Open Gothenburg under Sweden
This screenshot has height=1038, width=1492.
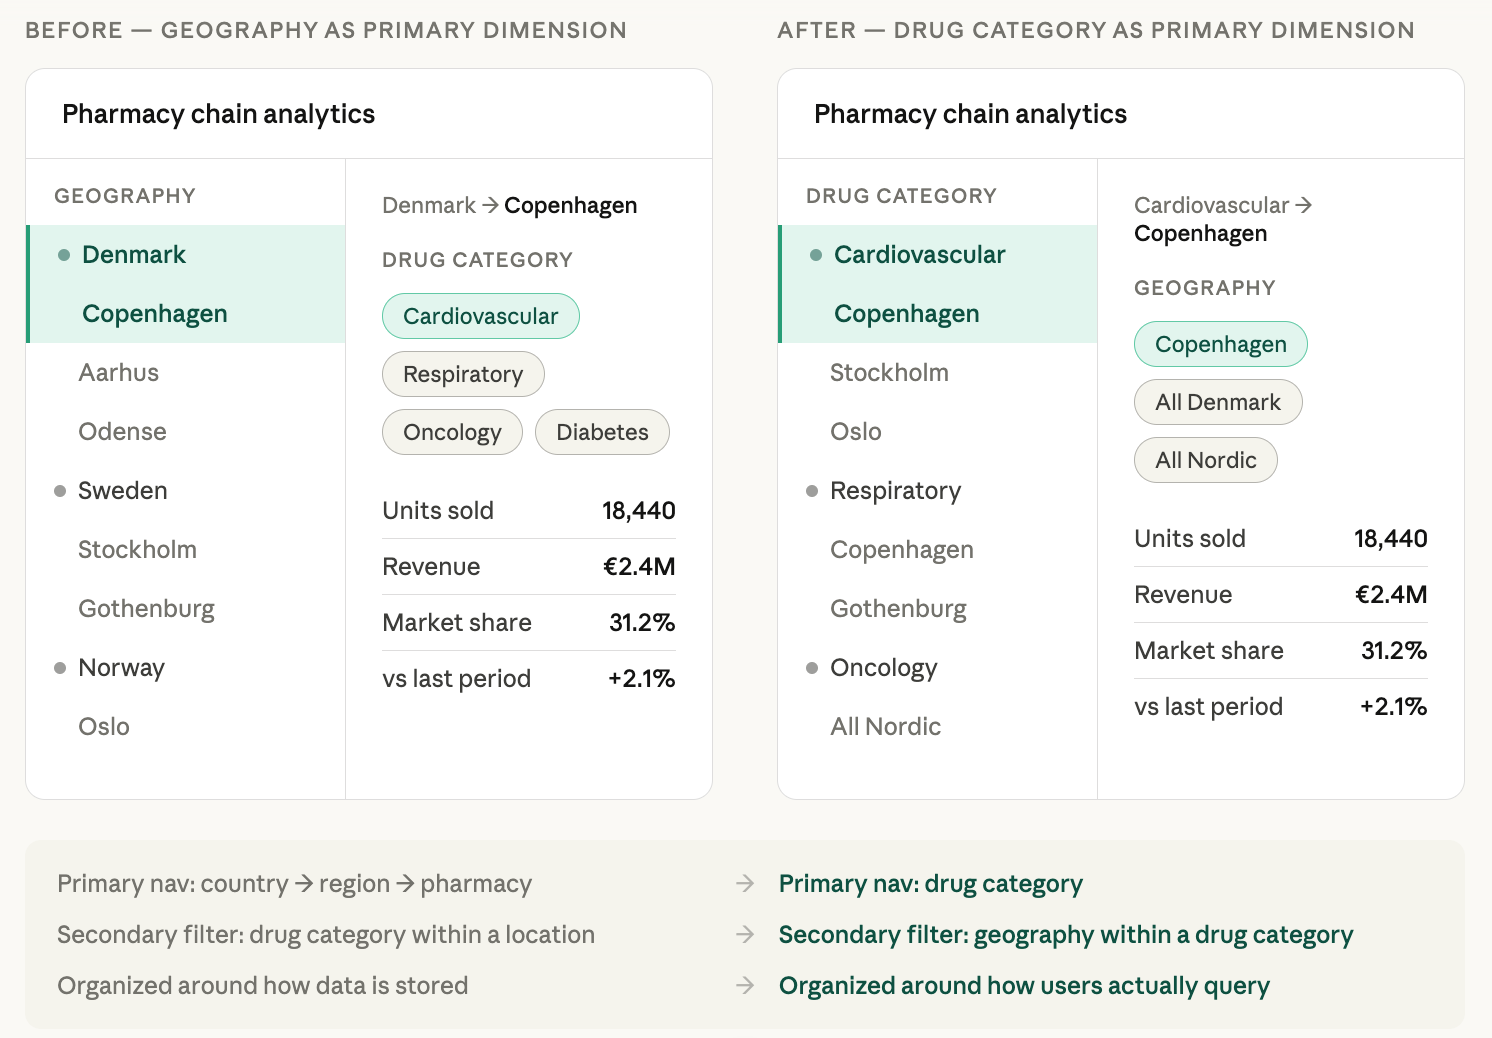coord(146,609)
